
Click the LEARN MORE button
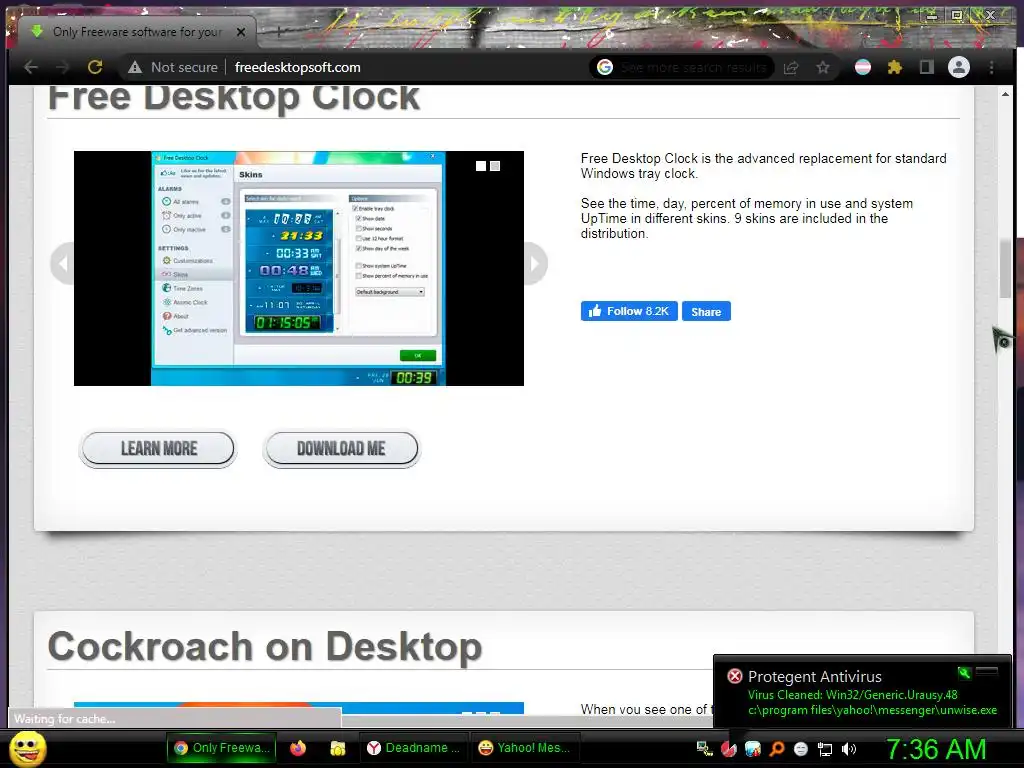click(x=158, y=449)
